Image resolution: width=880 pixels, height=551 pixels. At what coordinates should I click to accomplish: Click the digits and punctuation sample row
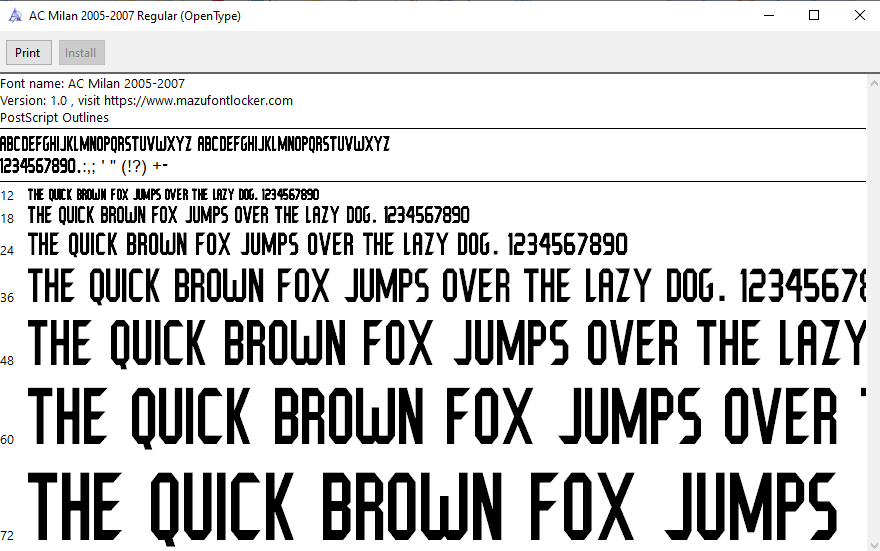click(x=84, y=166)
